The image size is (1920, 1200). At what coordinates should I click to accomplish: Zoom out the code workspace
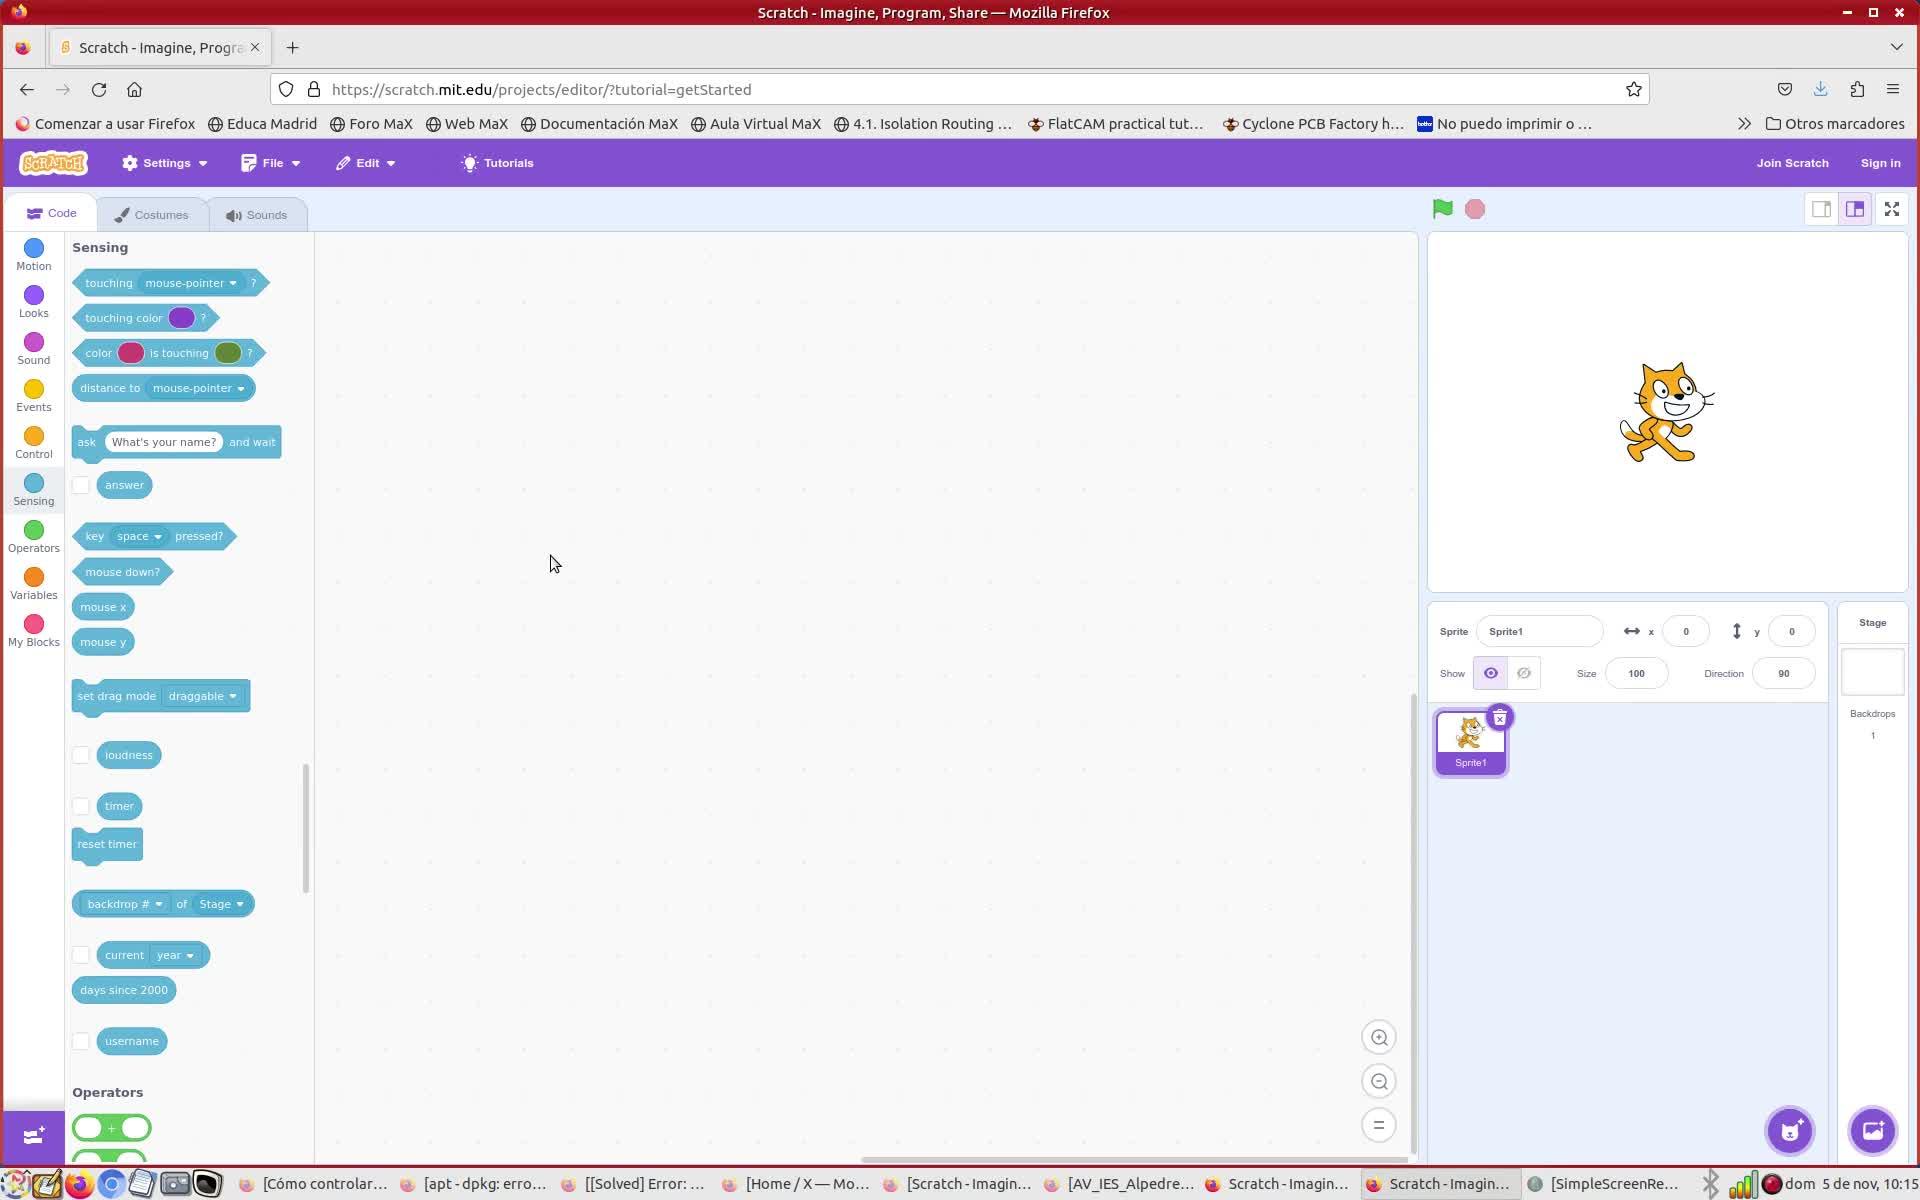pos(1379,1082)
